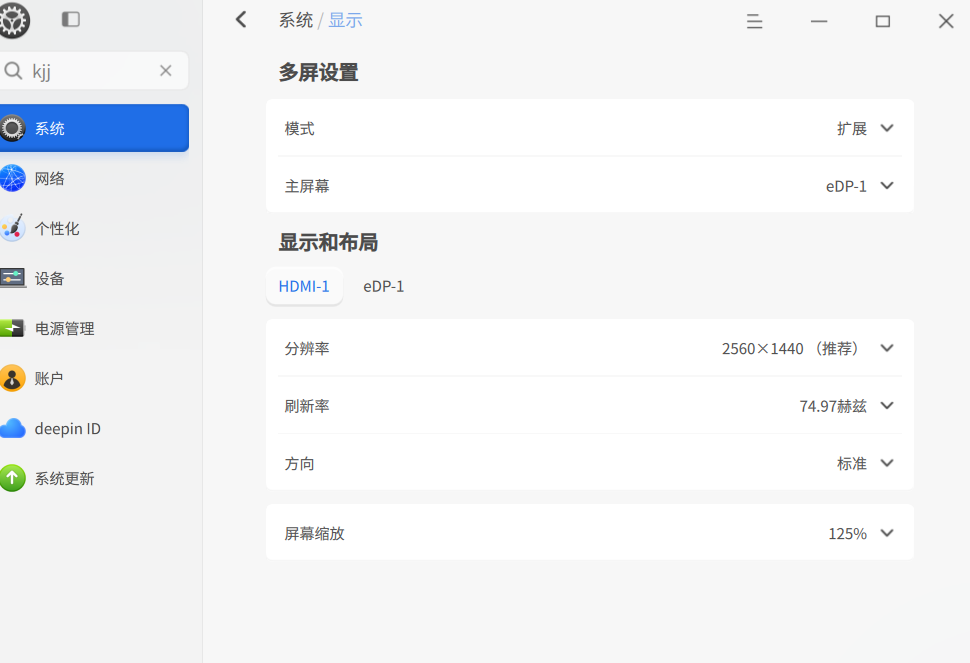Close the control center window
970x663 pixels.
946,21
